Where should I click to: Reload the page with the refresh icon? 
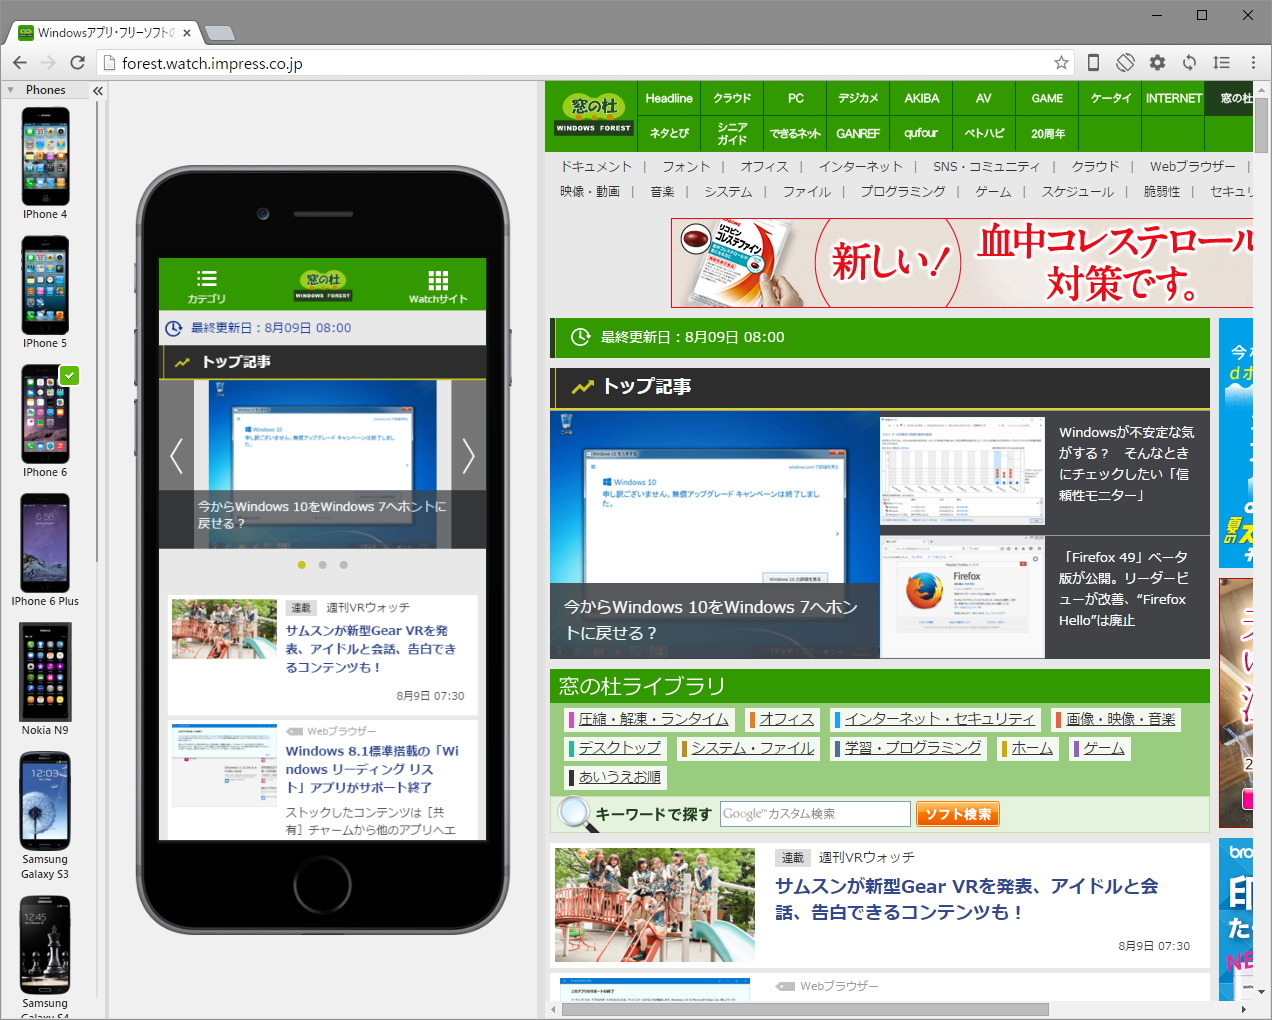pos(78,62)
